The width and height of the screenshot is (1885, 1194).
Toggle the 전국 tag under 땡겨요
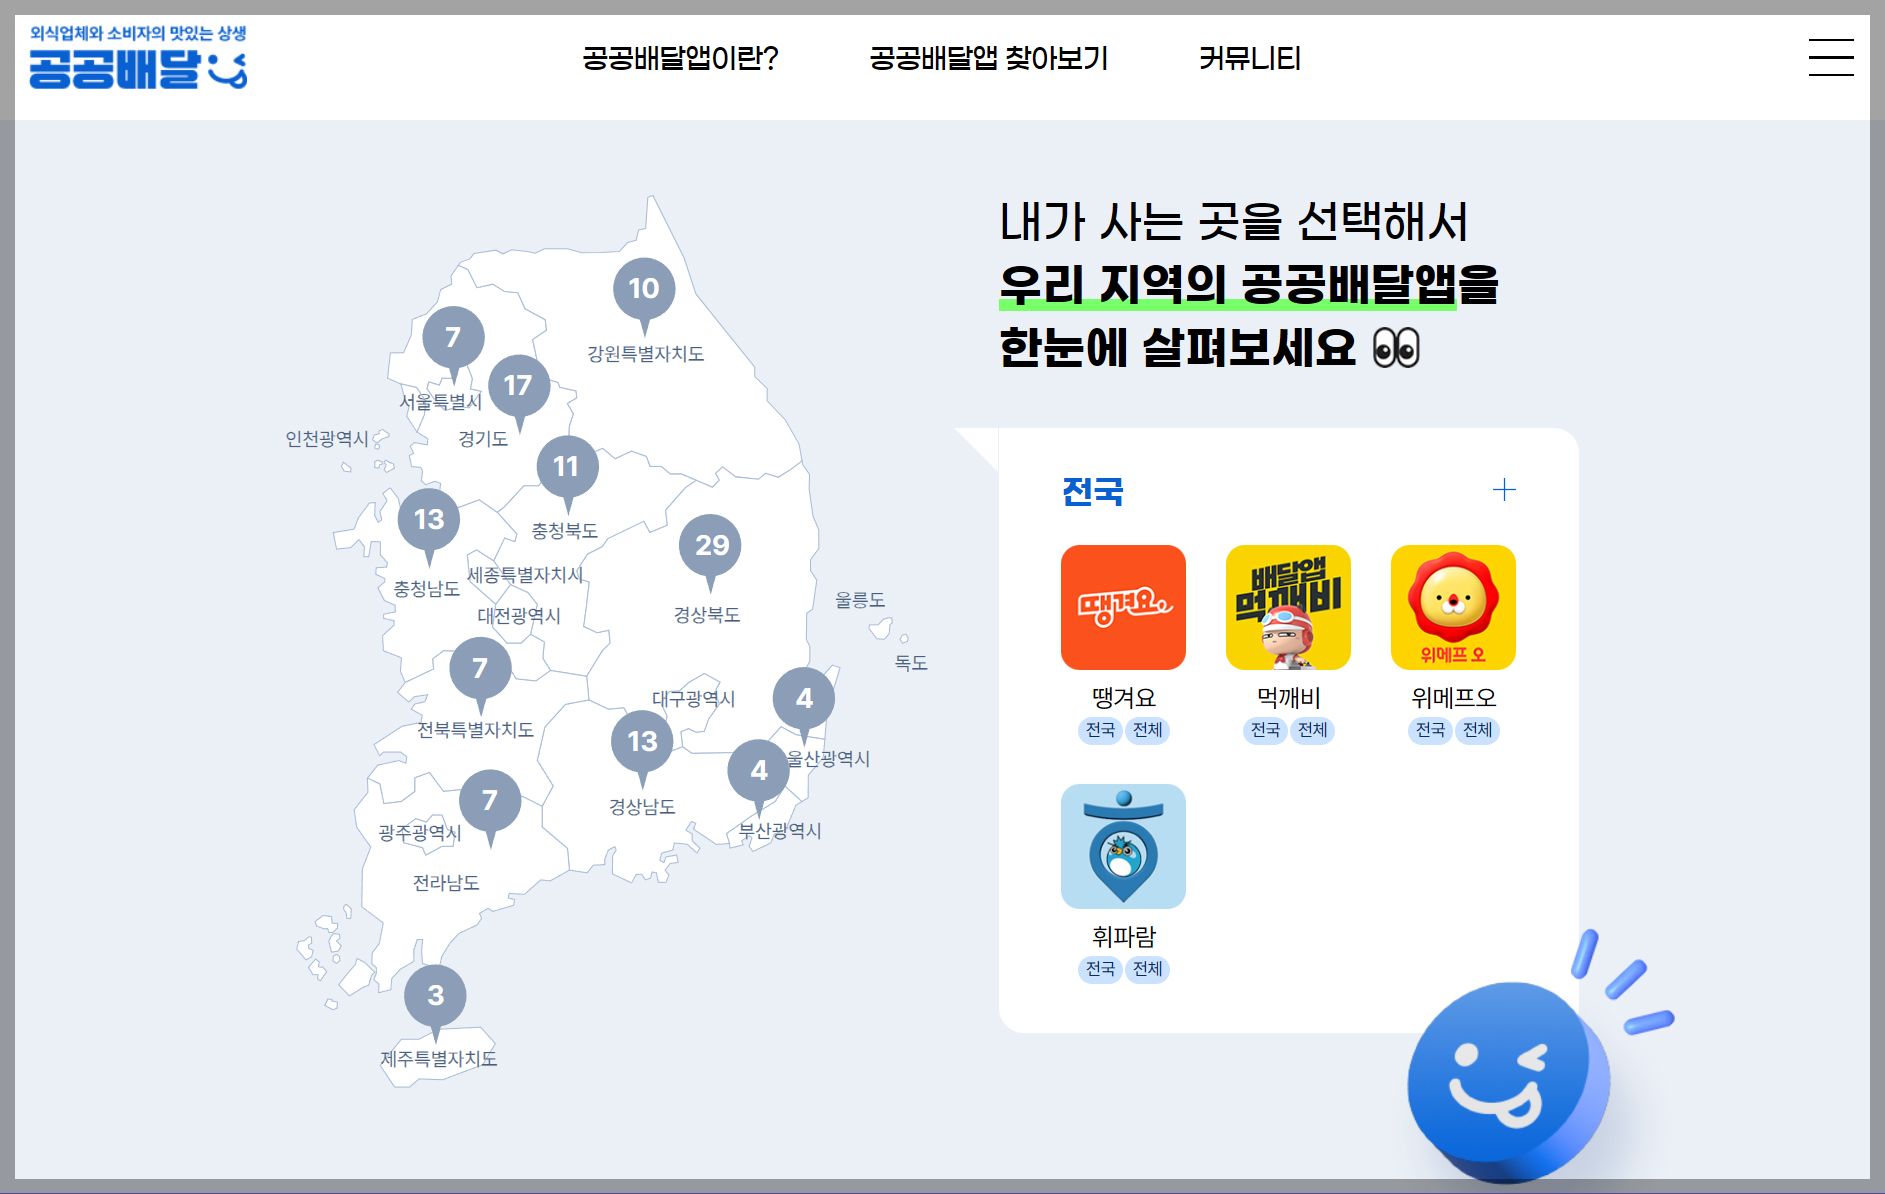coord(1099,731)
